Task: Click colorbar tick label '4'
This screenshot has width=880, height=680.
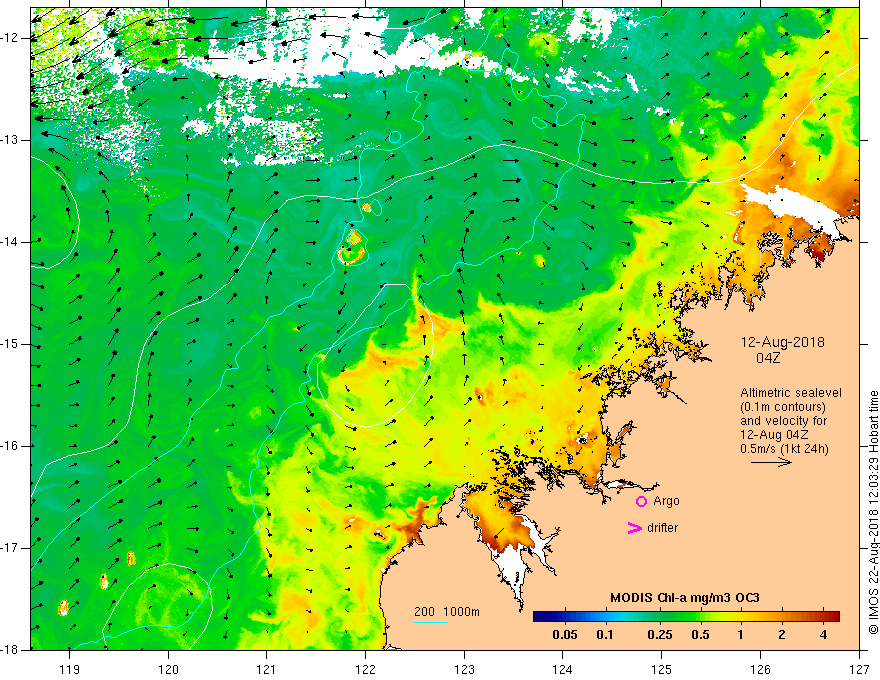Action: click(x=823, y=635)
